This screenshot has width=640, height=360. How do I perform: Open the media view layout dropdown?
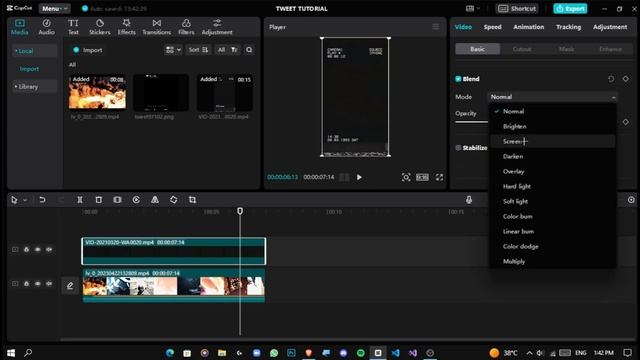tap(173, 50)
